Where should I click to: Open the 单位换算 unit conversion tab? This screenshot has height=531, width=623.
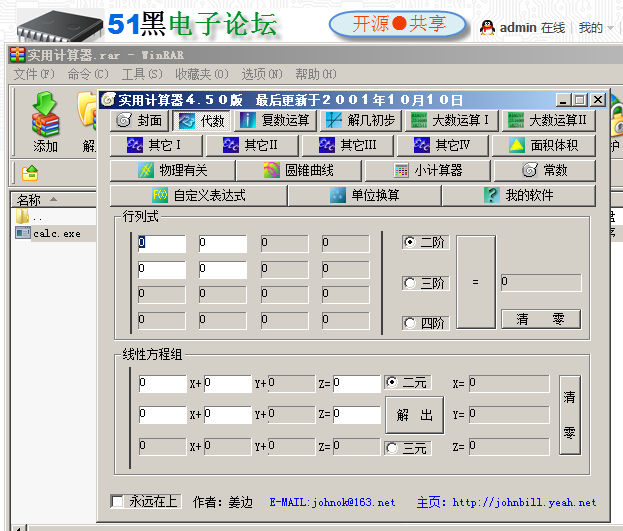(365, 195)
